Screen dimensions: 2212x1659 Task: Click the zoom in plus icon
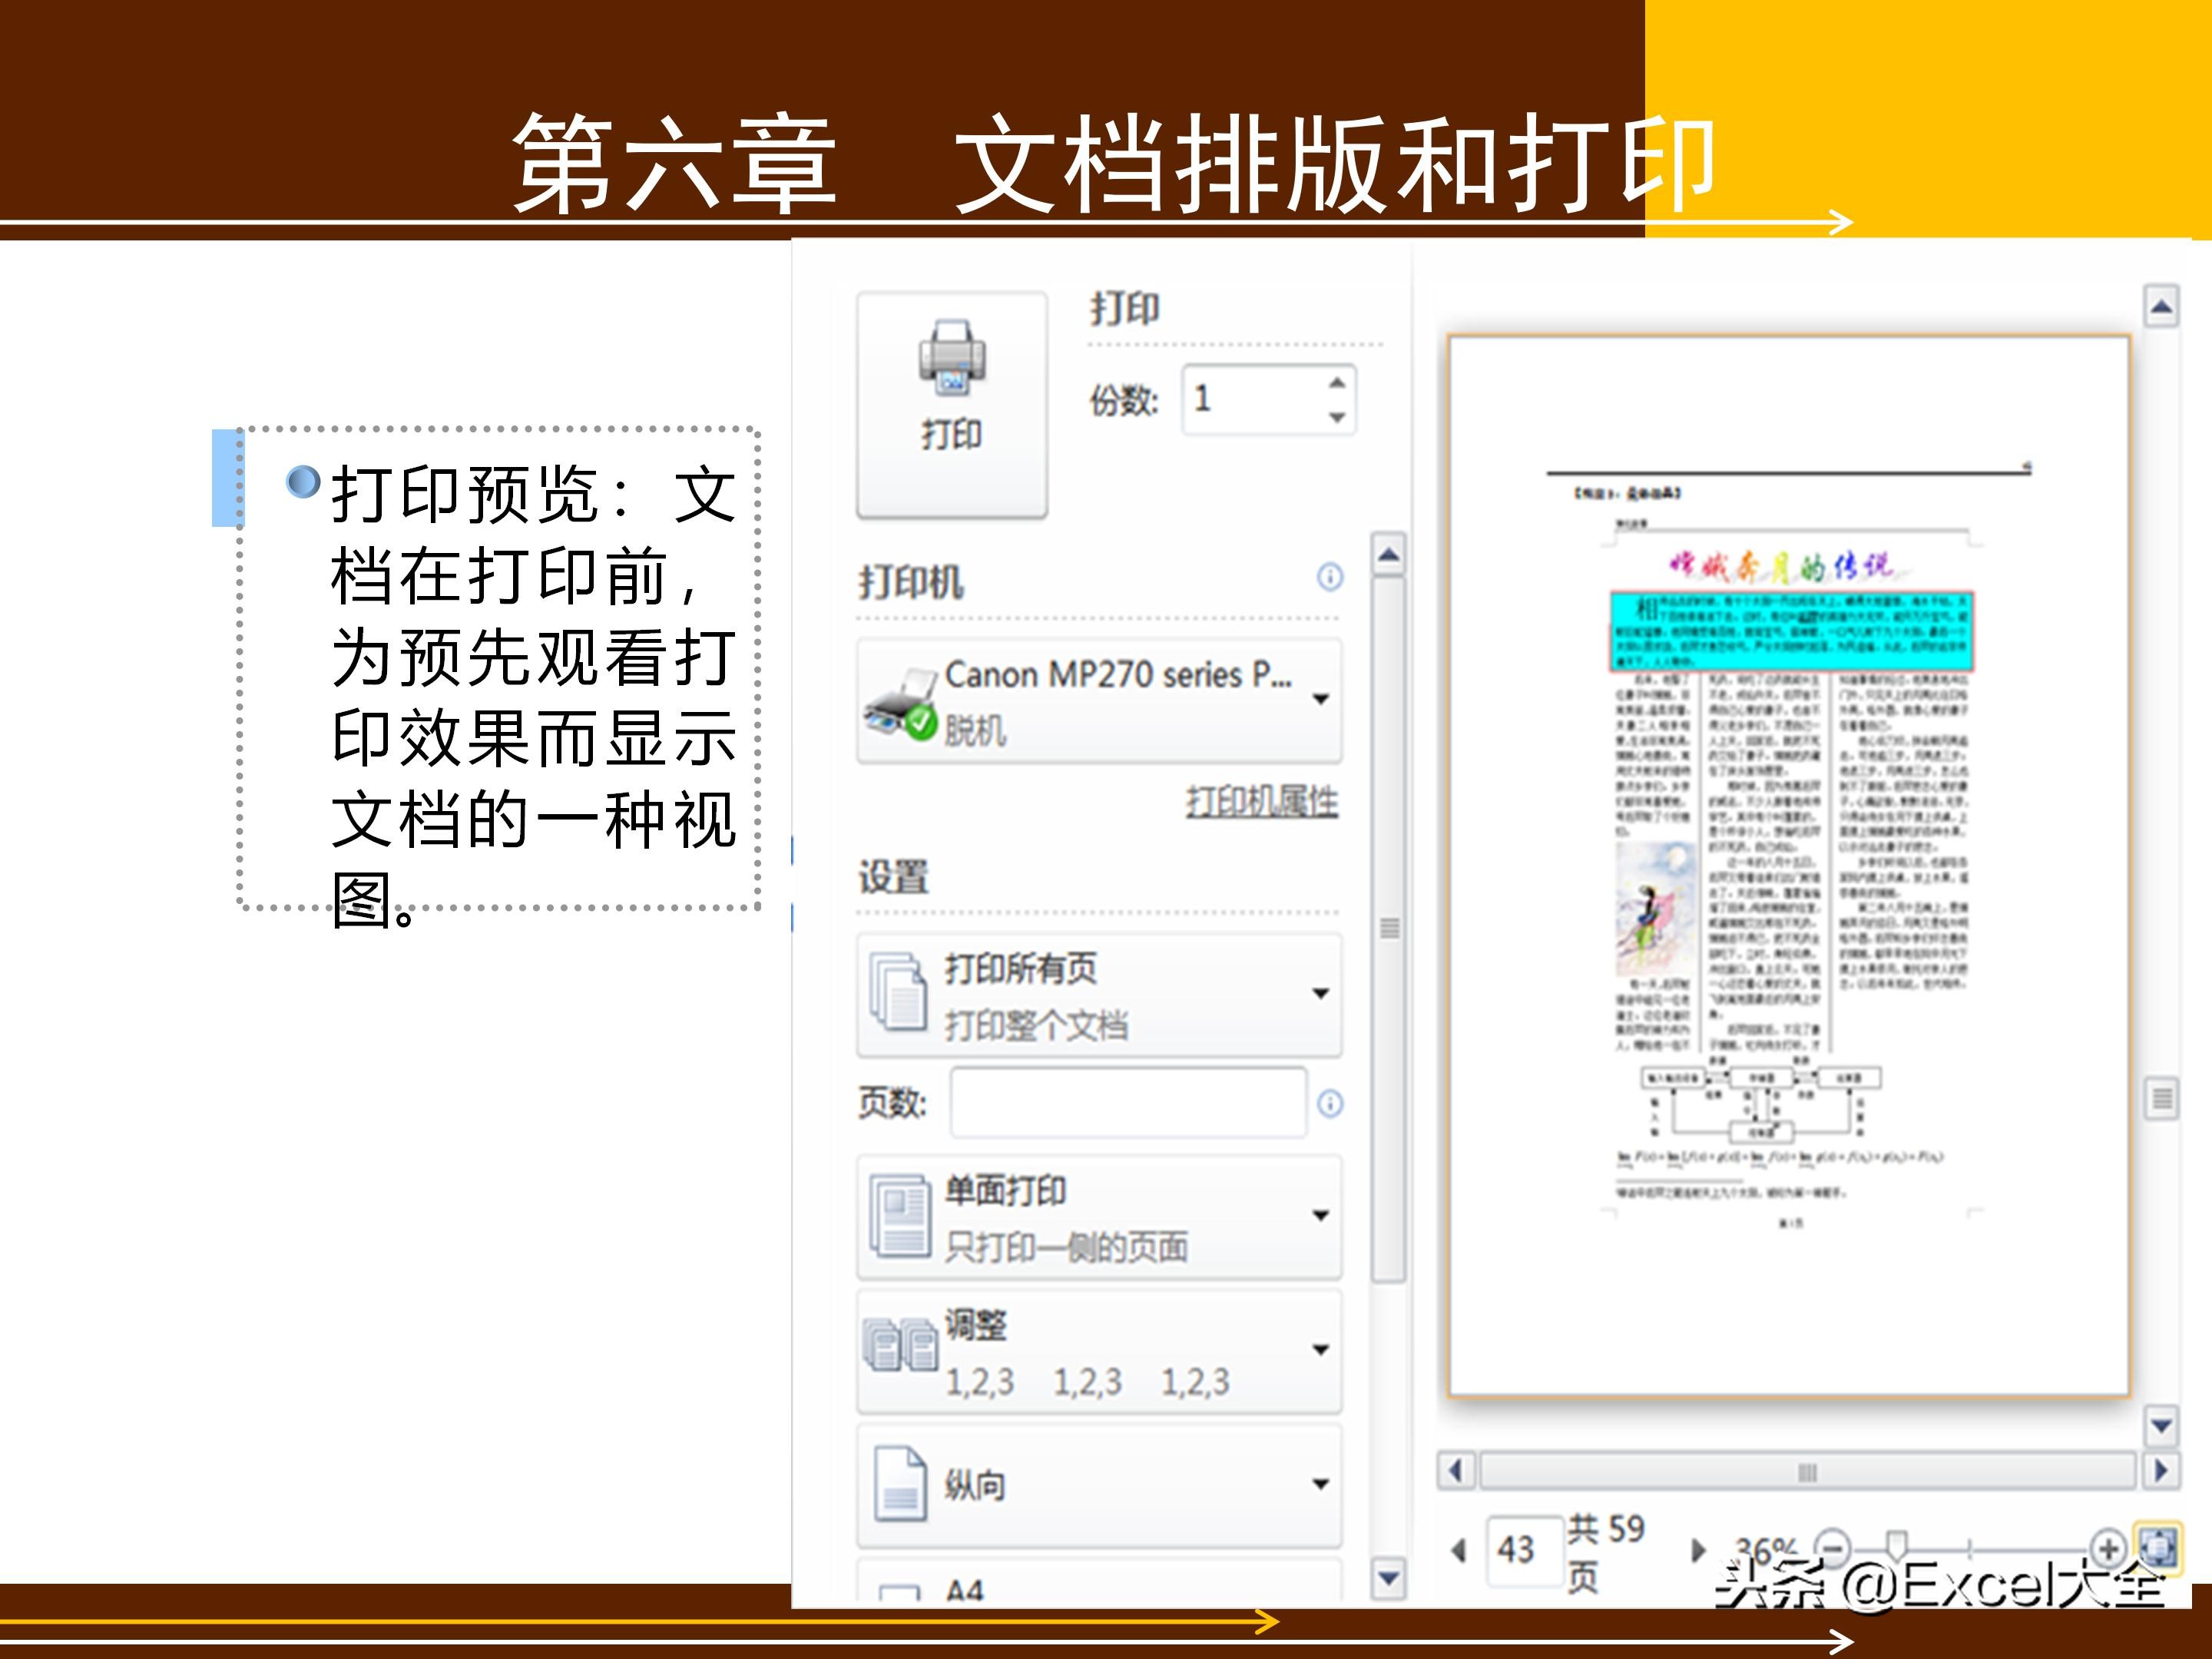[x=2108, y=1548]
